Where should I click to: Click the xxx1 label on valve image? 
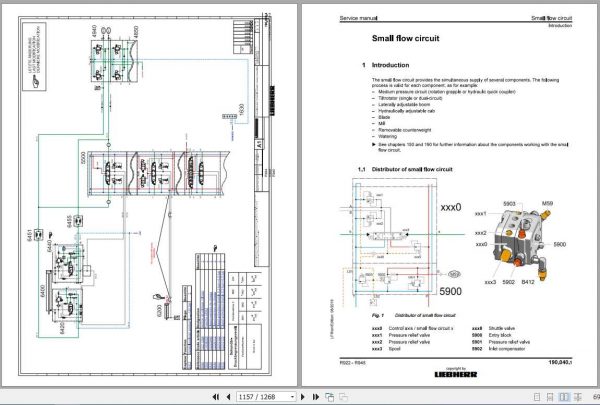[481, 214]
